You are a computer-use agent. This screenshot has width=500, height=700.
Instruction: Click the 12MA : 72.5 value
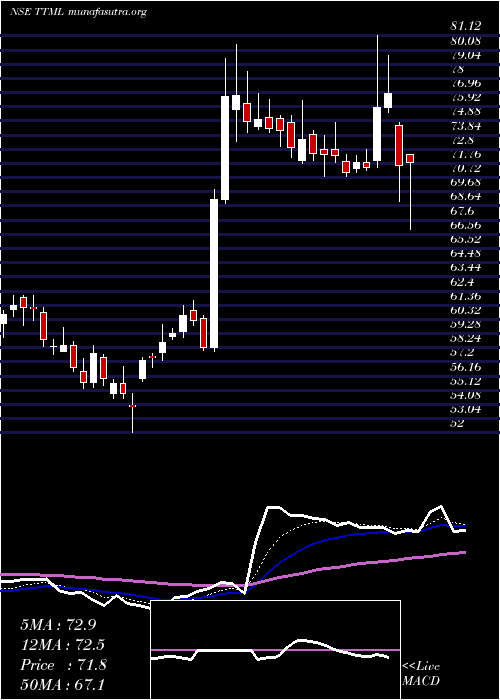pyautogui.click(x=62, y=645)
